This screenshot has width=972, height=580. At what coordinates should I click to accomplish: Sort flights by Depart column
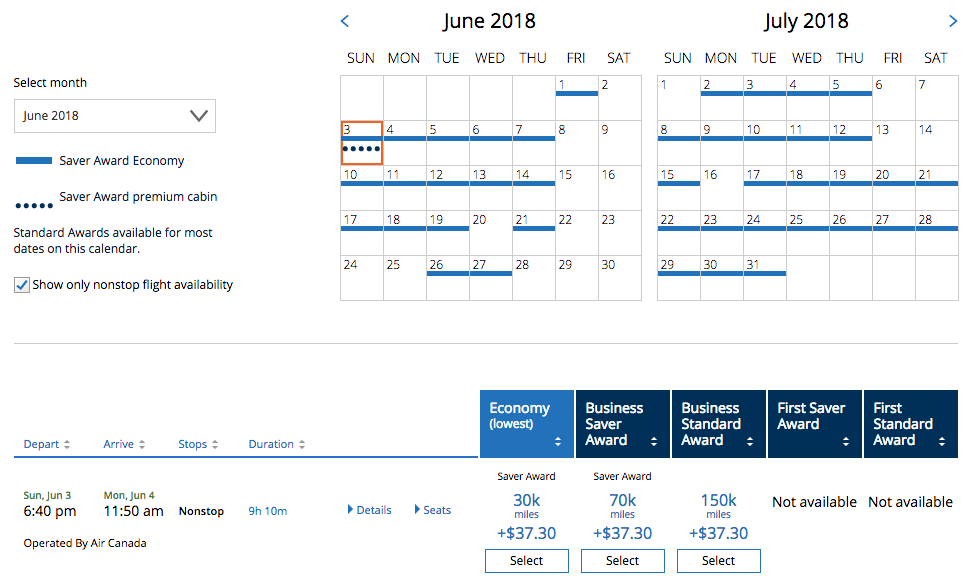[x=47, y=444]
